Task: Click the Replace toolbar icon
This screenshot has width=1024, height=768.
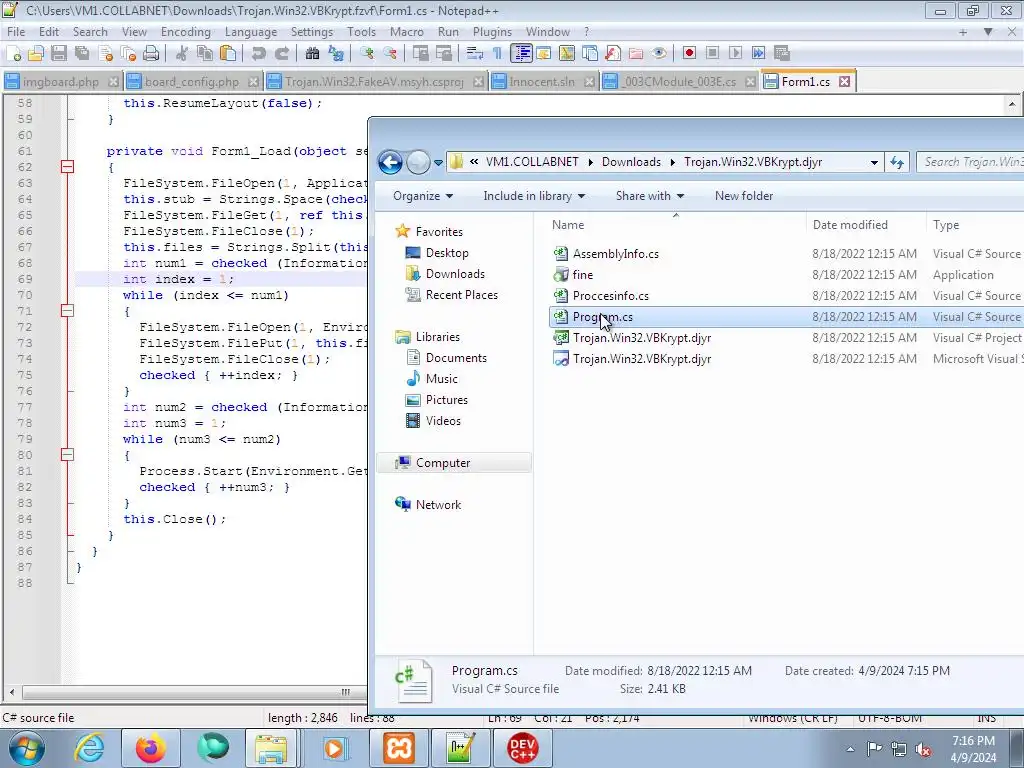Action: point(336,54)
